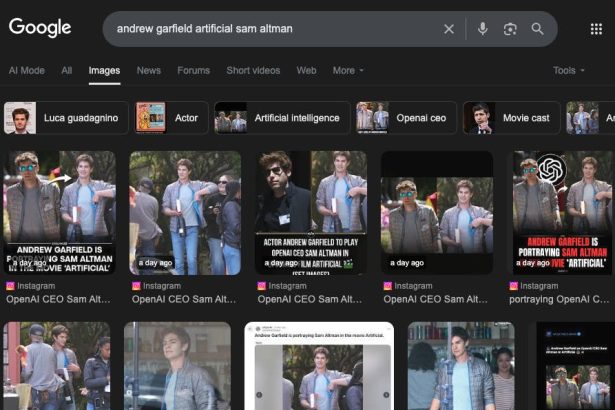This screenshot has height=410, width=615.
Task: Submit search with the magnifying glass icon
Action: tap(537, 29)
